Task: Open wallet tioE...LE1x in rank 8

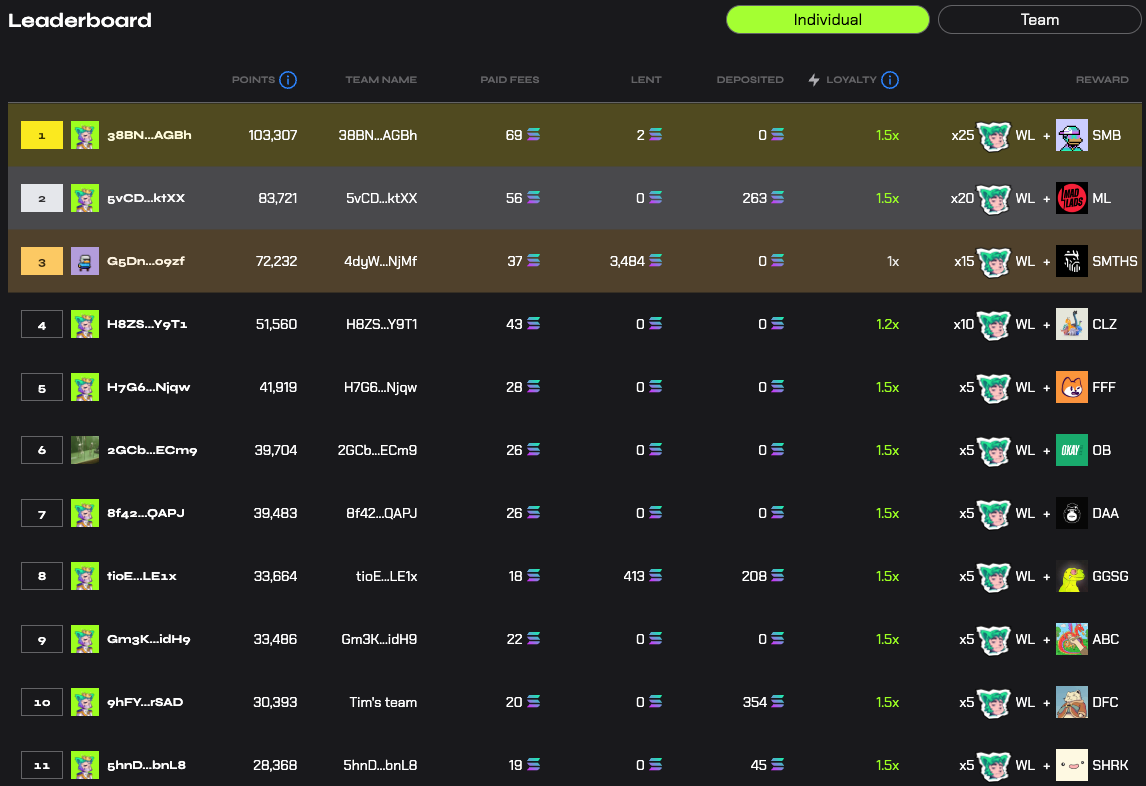Action: point(142,576)
